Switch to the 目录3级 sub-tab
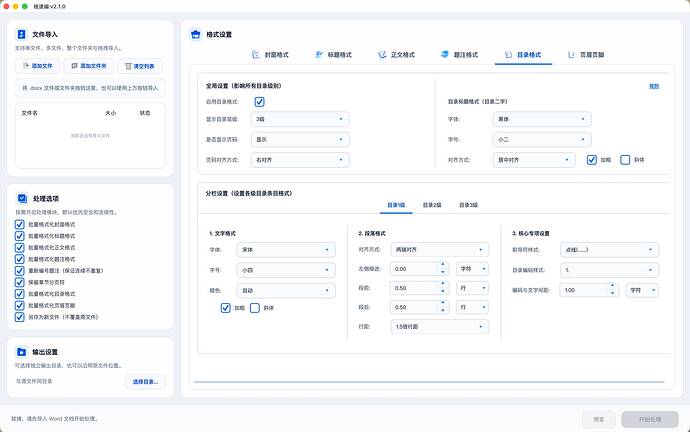 click(469, 205)
